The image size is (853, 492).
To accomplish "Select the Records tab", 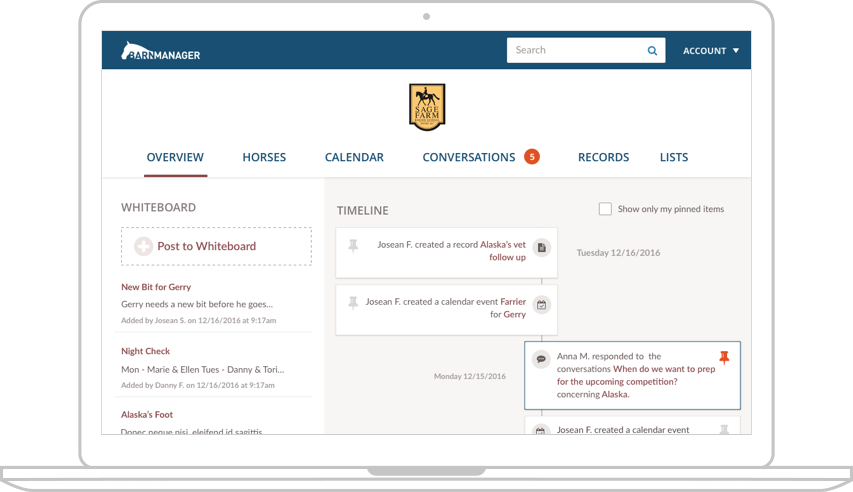I will (603, 157).
